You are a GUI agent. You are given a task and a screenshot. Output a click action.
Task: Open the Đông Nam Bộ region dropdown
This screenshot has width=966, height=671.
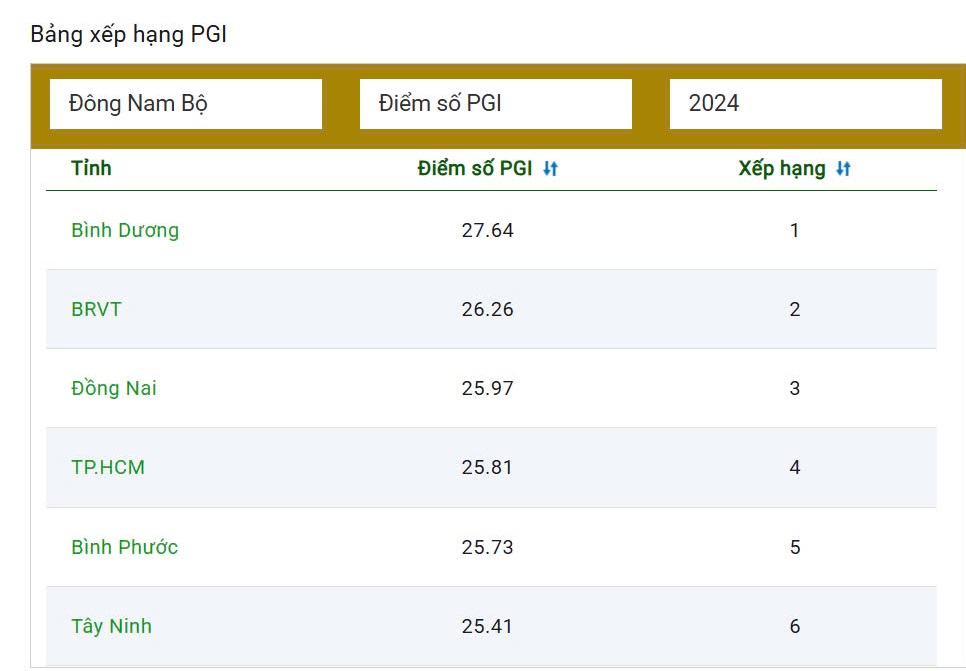(186, 104)
